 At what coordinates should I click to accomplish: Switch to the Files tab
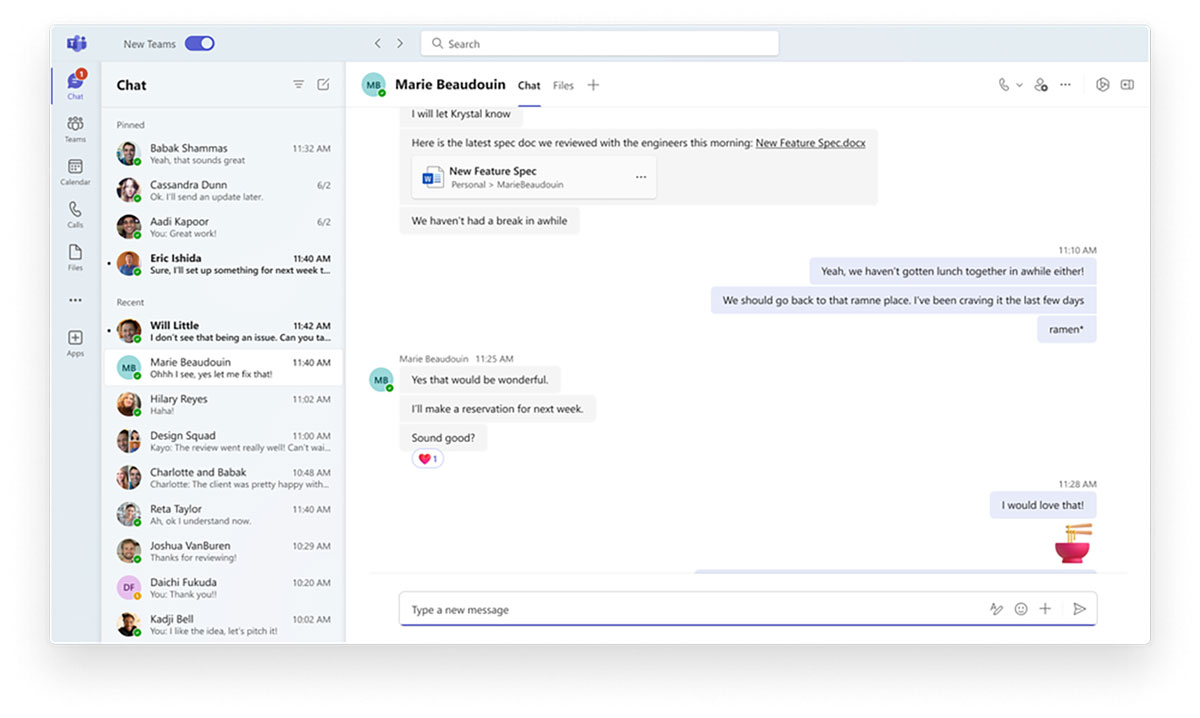[x=563, y=86]
